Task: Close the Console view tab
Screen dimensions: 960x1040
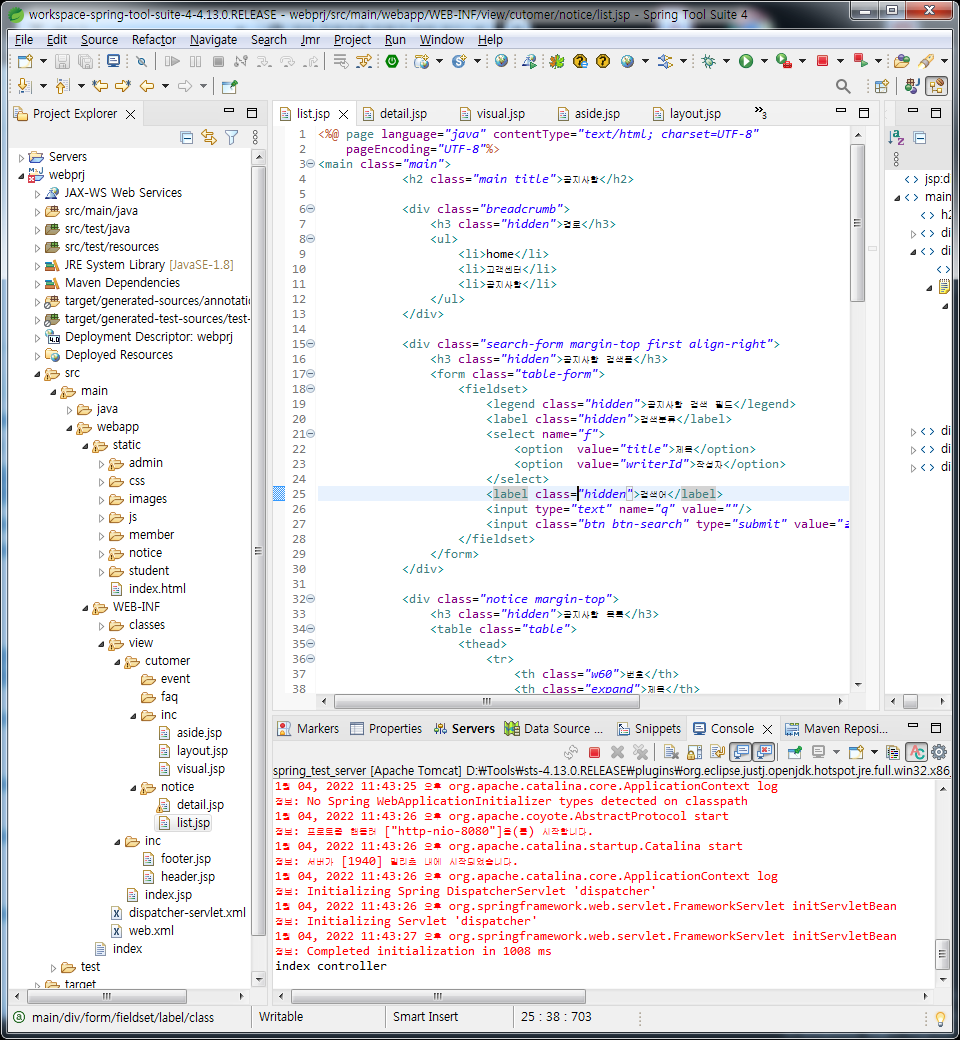Action: click(x=767, y=729)
